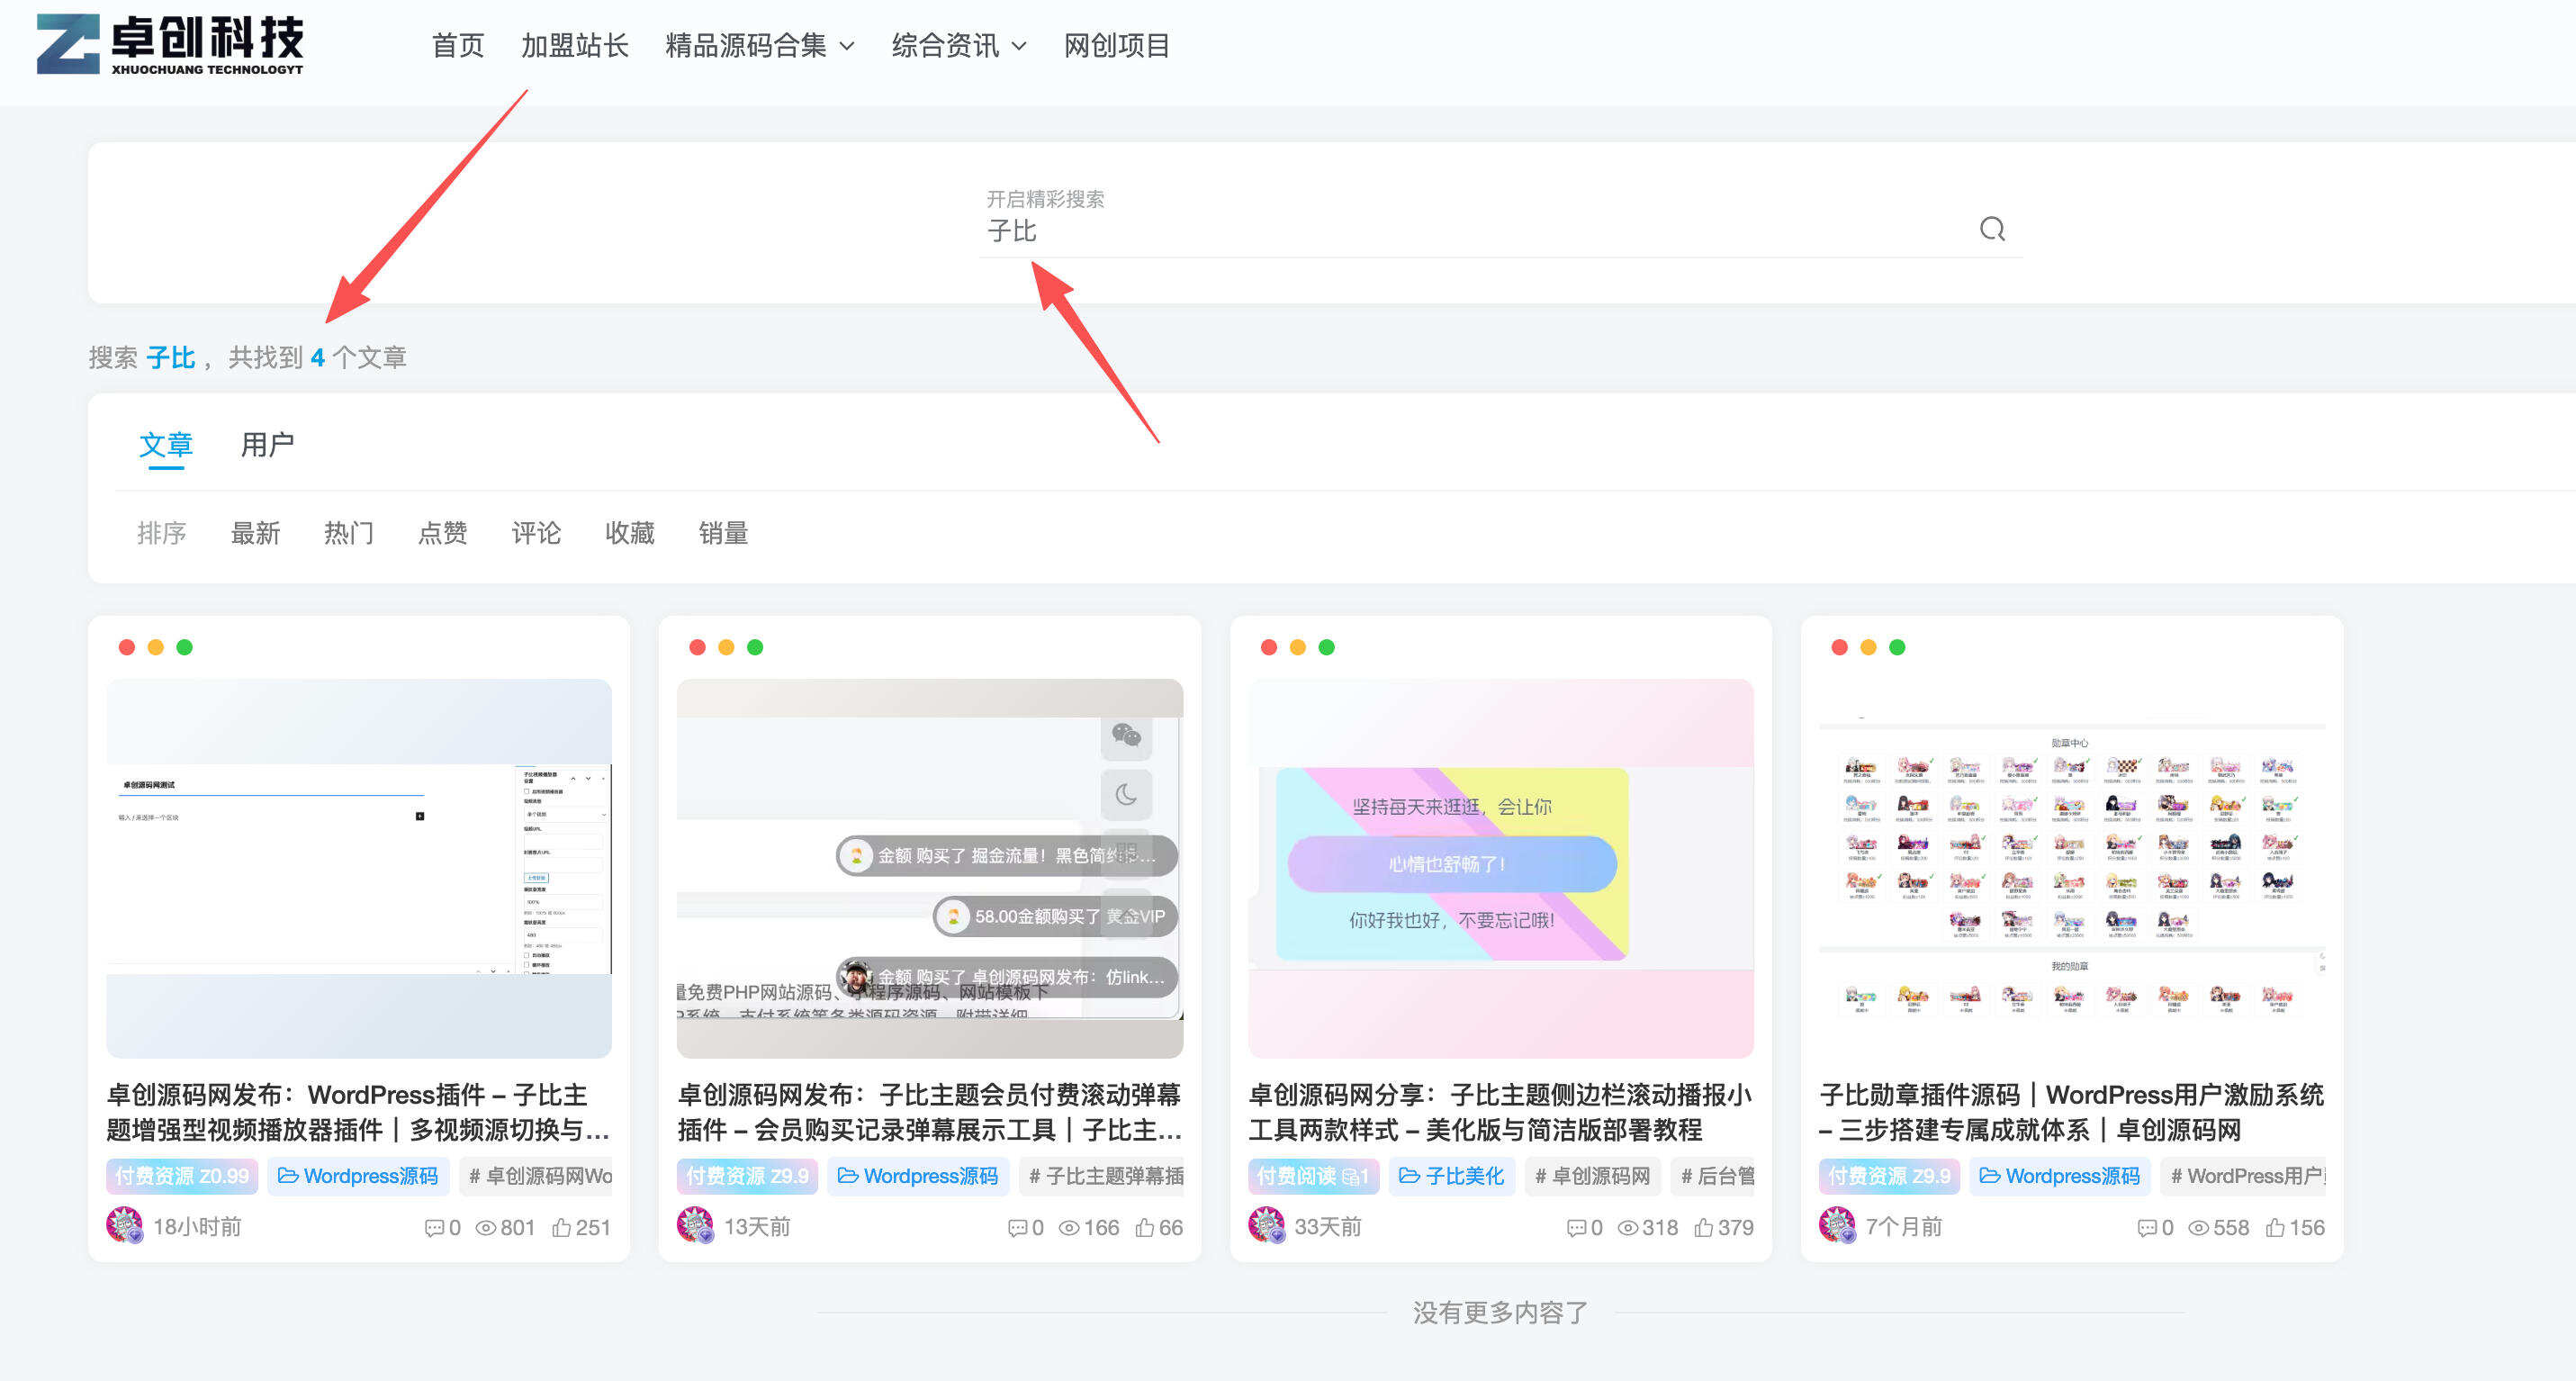Switch to the 用户 tab
Viewport: 2576px width, 1381px height.
266,446
